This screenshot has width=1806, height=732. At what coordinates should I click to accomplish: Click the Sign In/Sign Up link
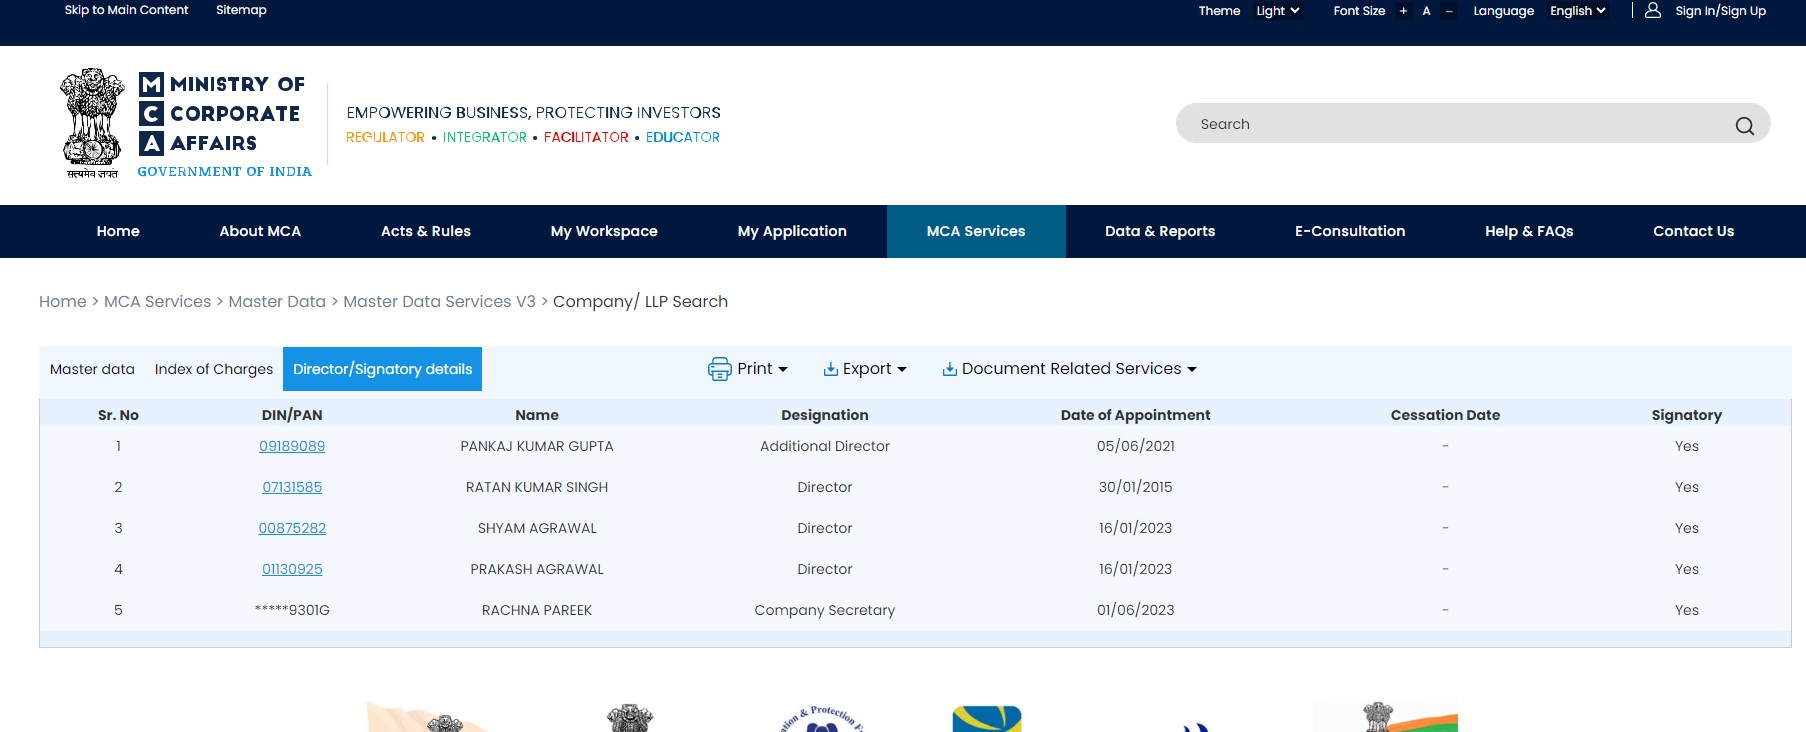point(1720,11)
